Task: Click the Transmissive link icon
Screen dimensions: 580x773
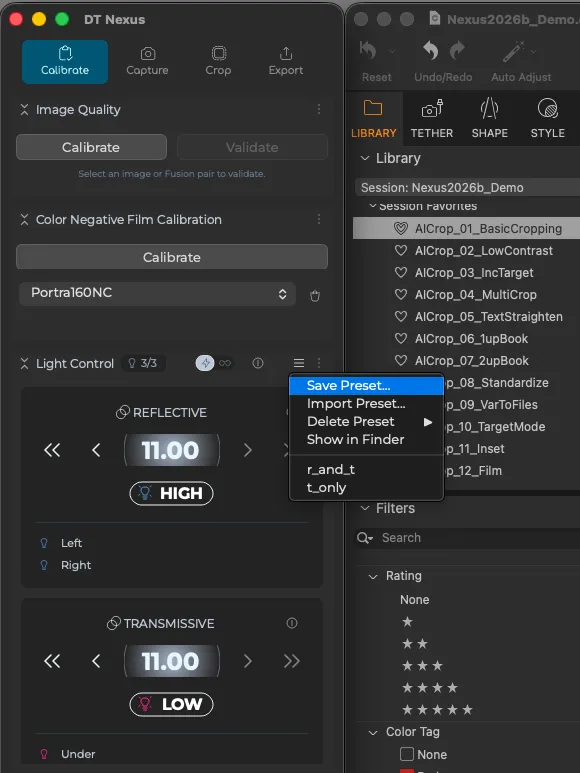Action: (x=113, y=623)
